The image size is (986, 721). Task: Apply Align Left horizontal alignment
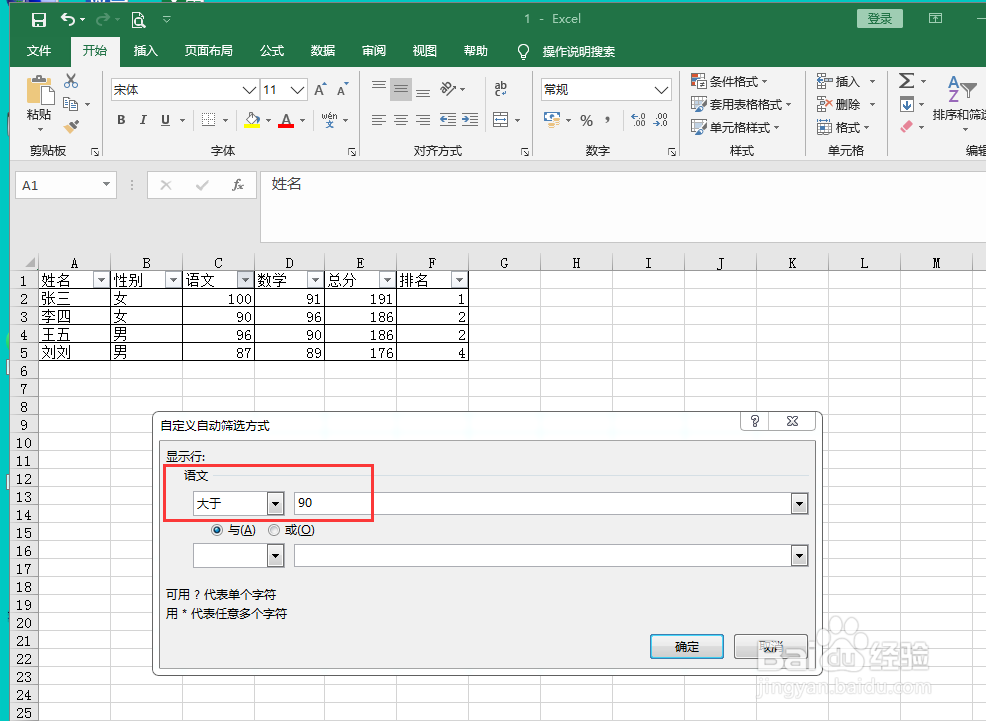pos(379,119)
